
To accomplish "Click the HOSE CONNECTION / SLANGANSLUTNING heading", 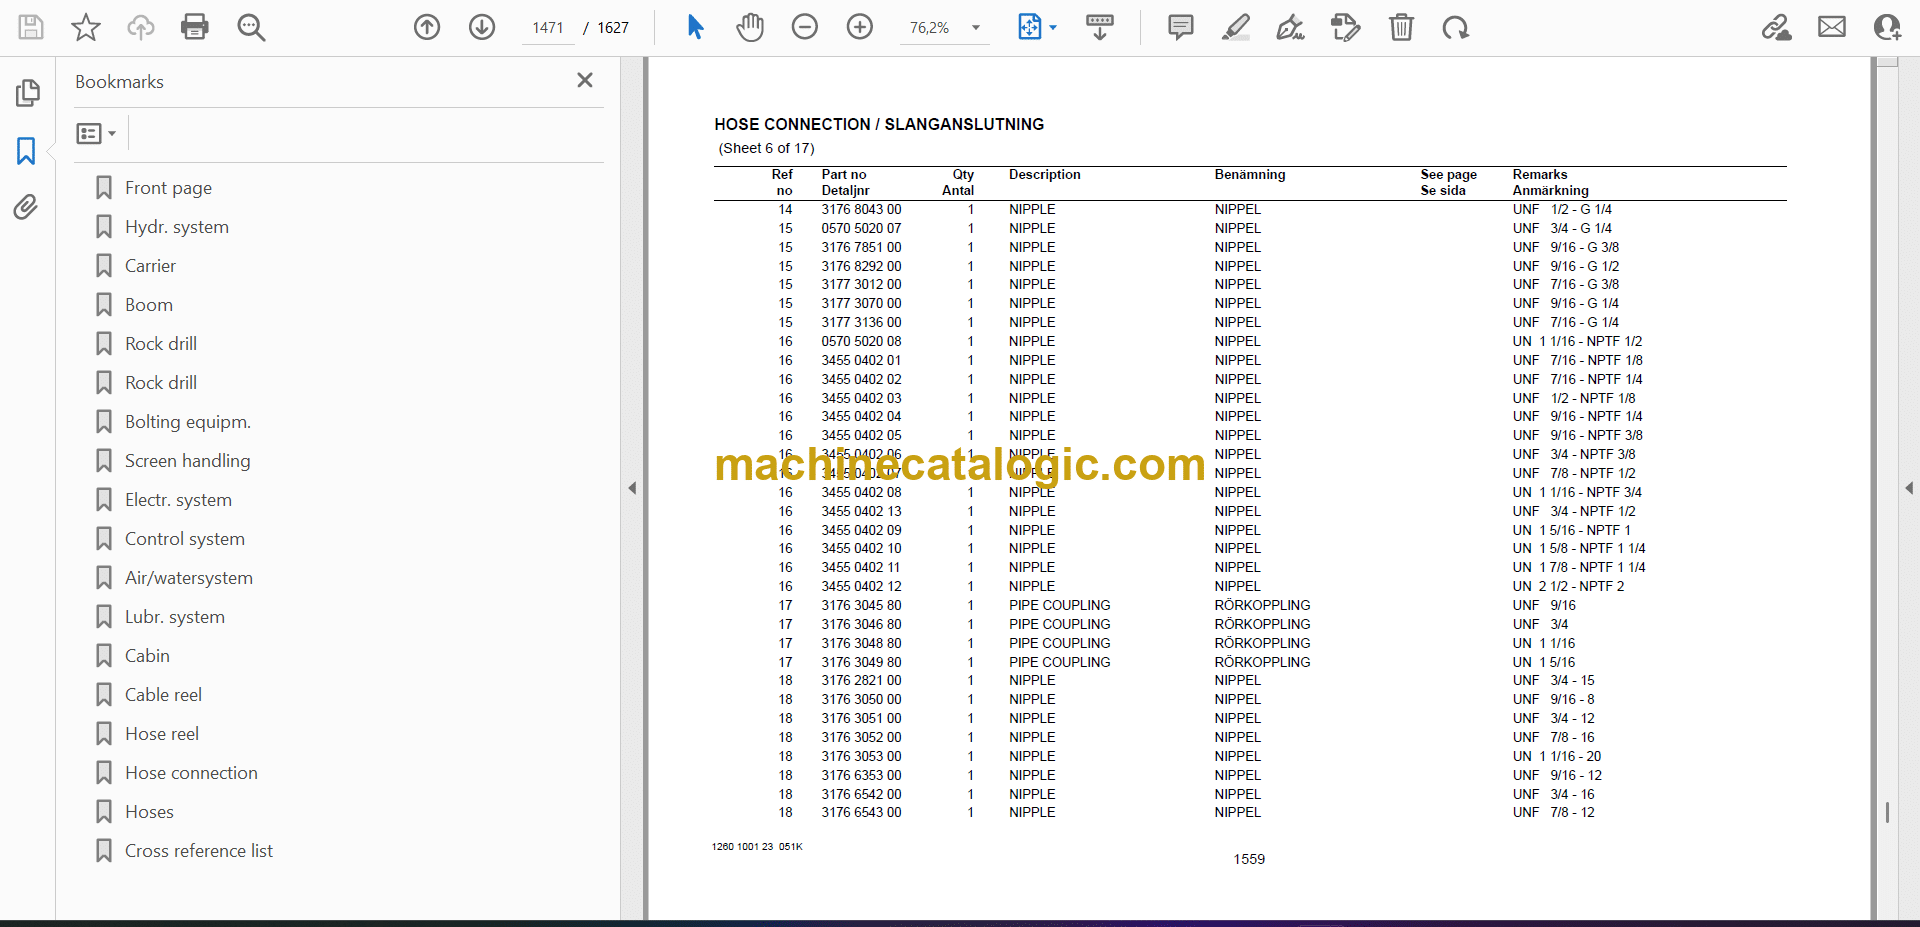I will click(879, 124).
